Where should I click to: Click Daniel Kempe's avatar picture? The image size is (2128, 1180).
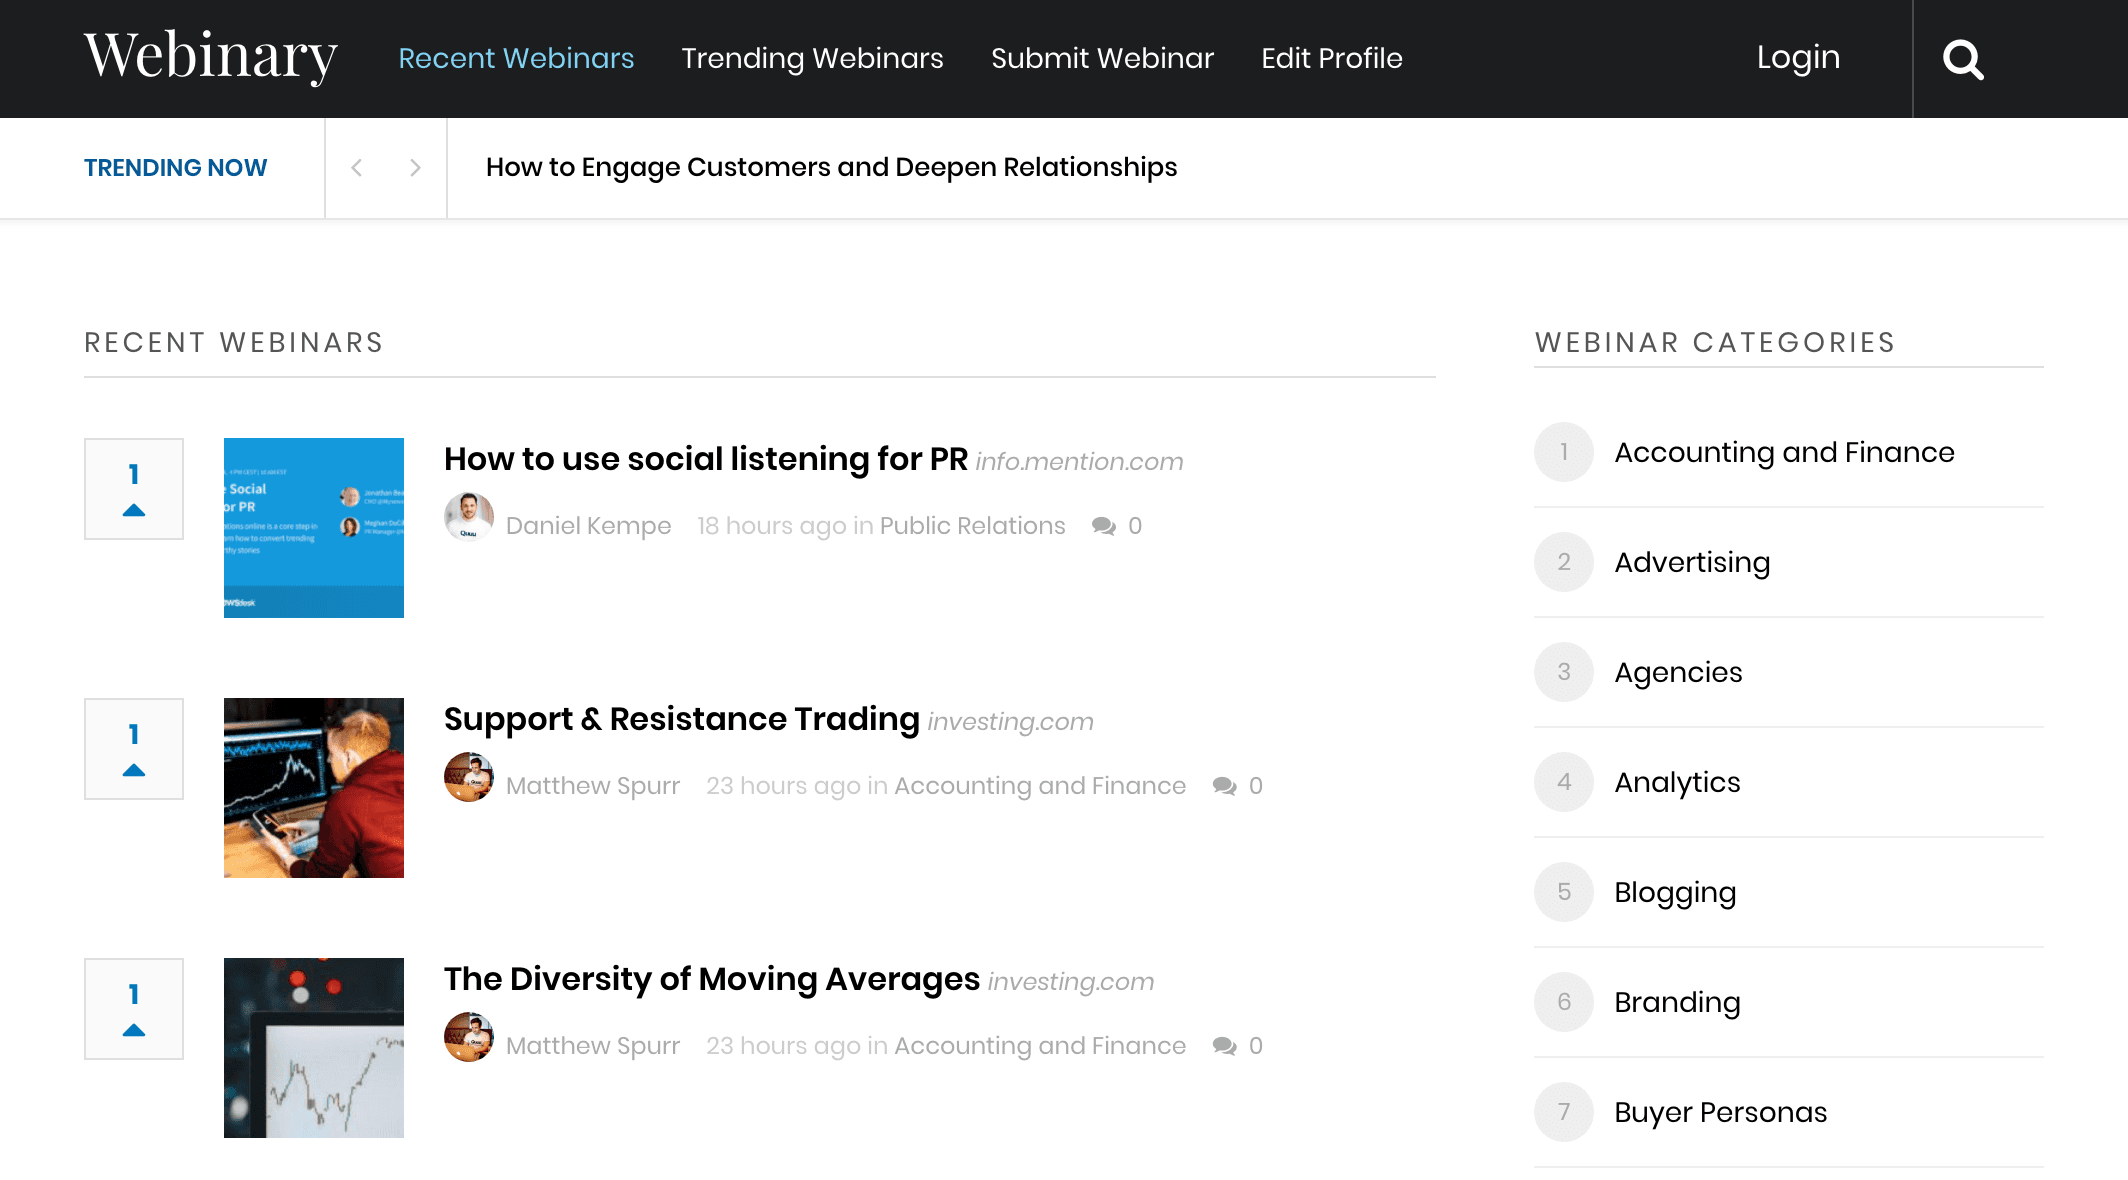(469, 517)
